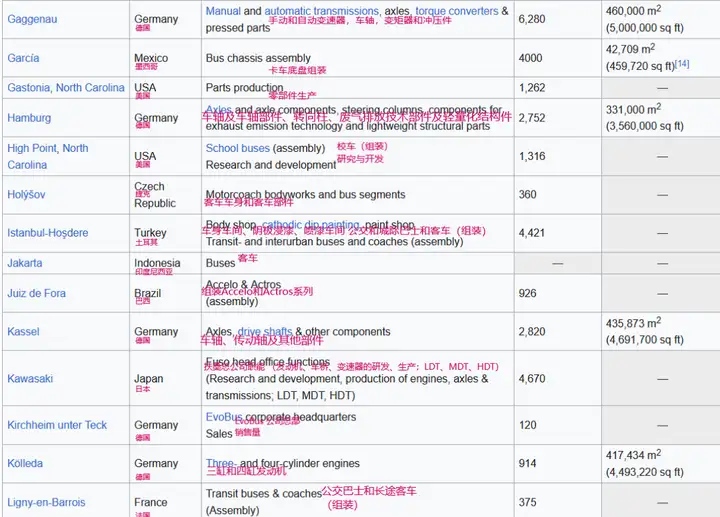This screenshot has height=517, width=720.
Task: Click the 'Transit buses & coaches' text
Action: (x=263, y=494)
